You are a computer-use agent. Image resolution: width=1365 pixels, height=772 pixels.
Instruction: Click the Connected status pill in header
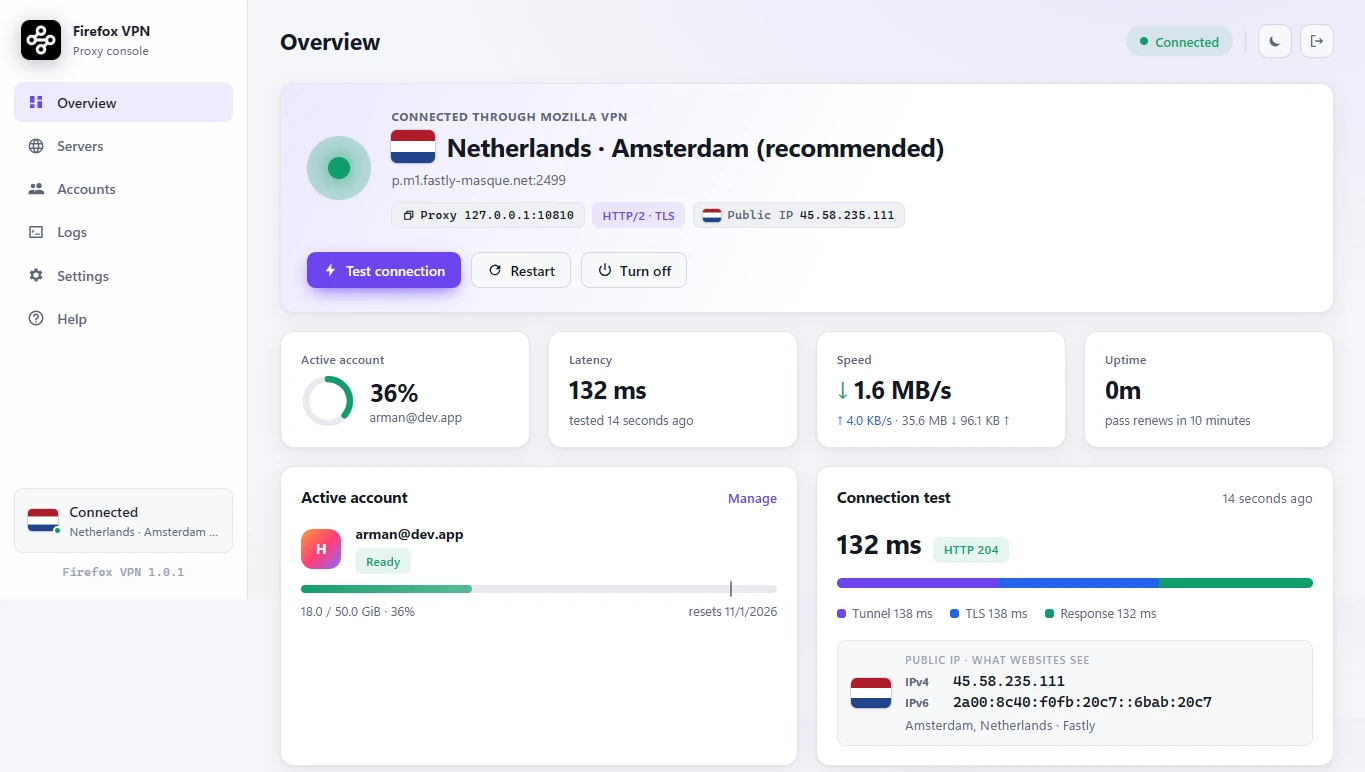point(1179,41)
